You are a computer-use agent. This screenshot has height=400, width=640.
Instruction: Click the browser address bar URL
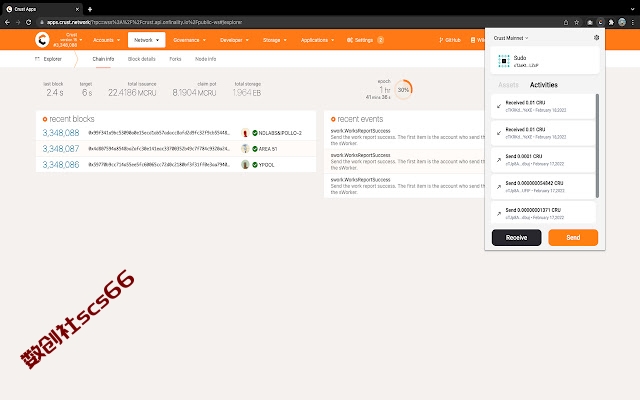pyautogui.click(x=144, y=22)
